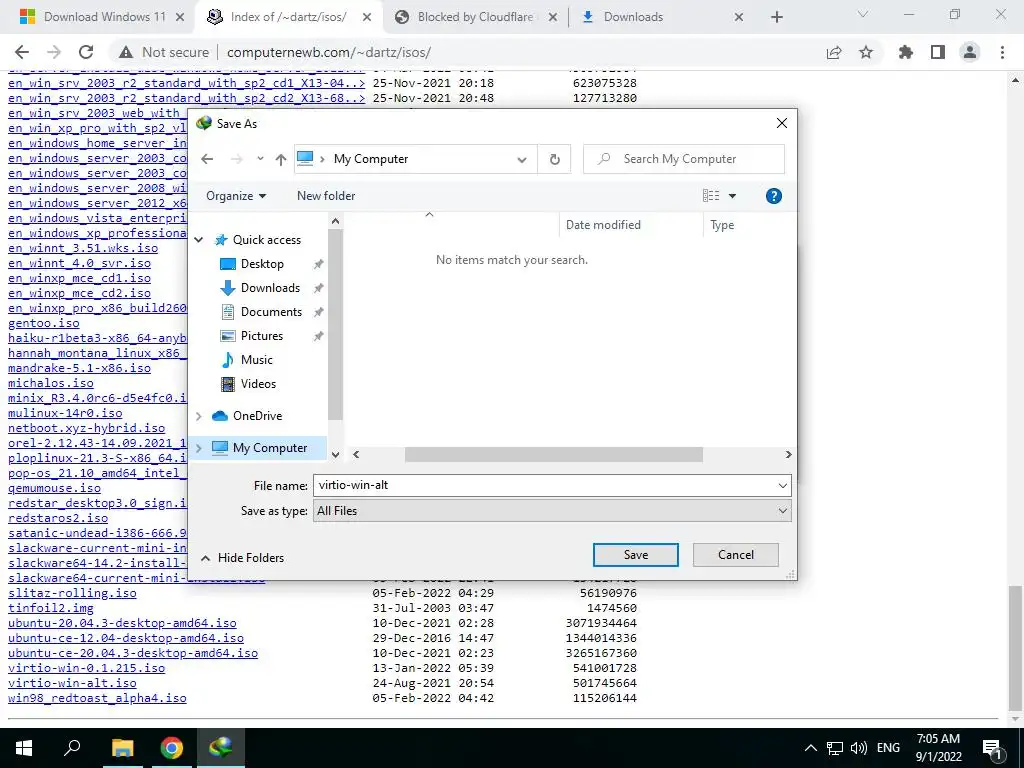Click the Save button
This screenshot has width=1024, height=768.
(x=635, y=555)
